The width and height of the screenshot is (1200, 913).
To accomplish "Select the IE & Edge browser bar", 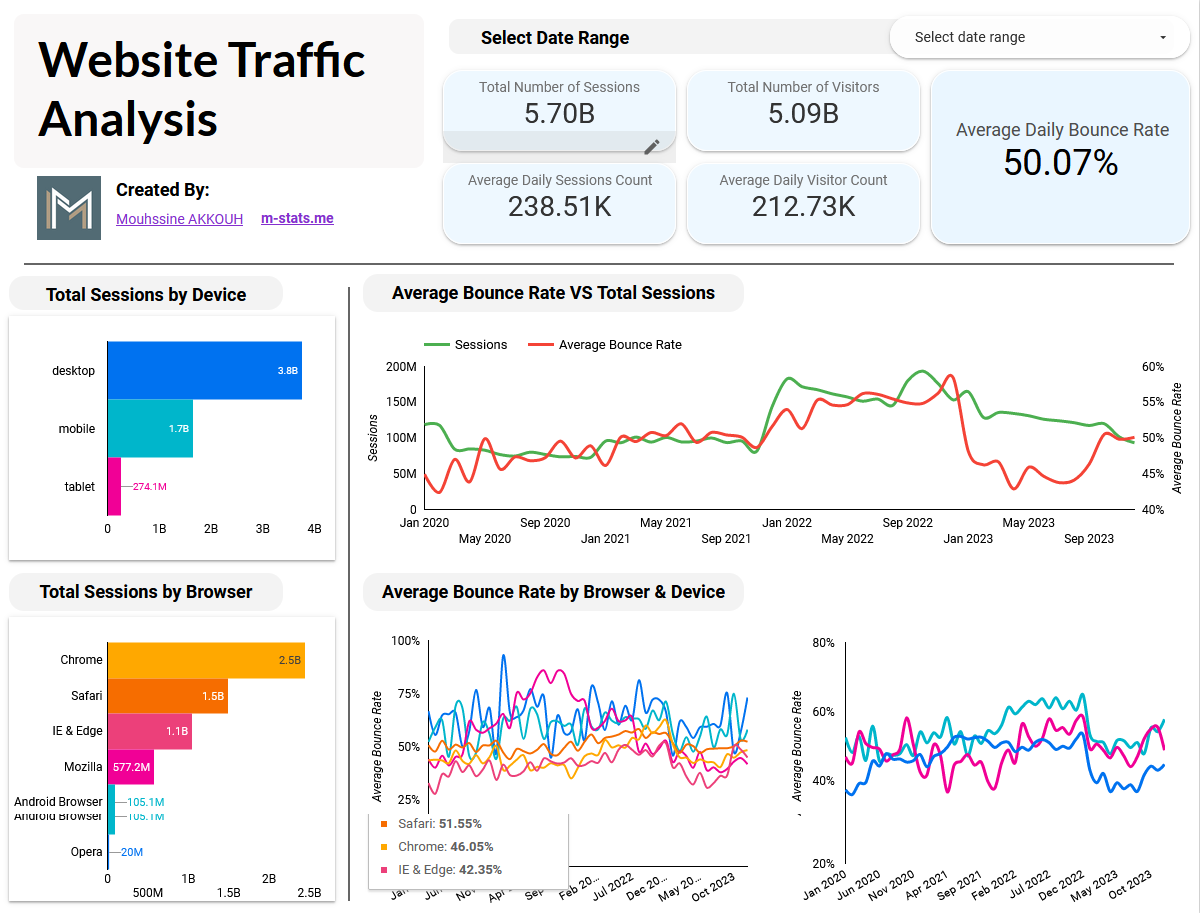I will pos(149,731).
